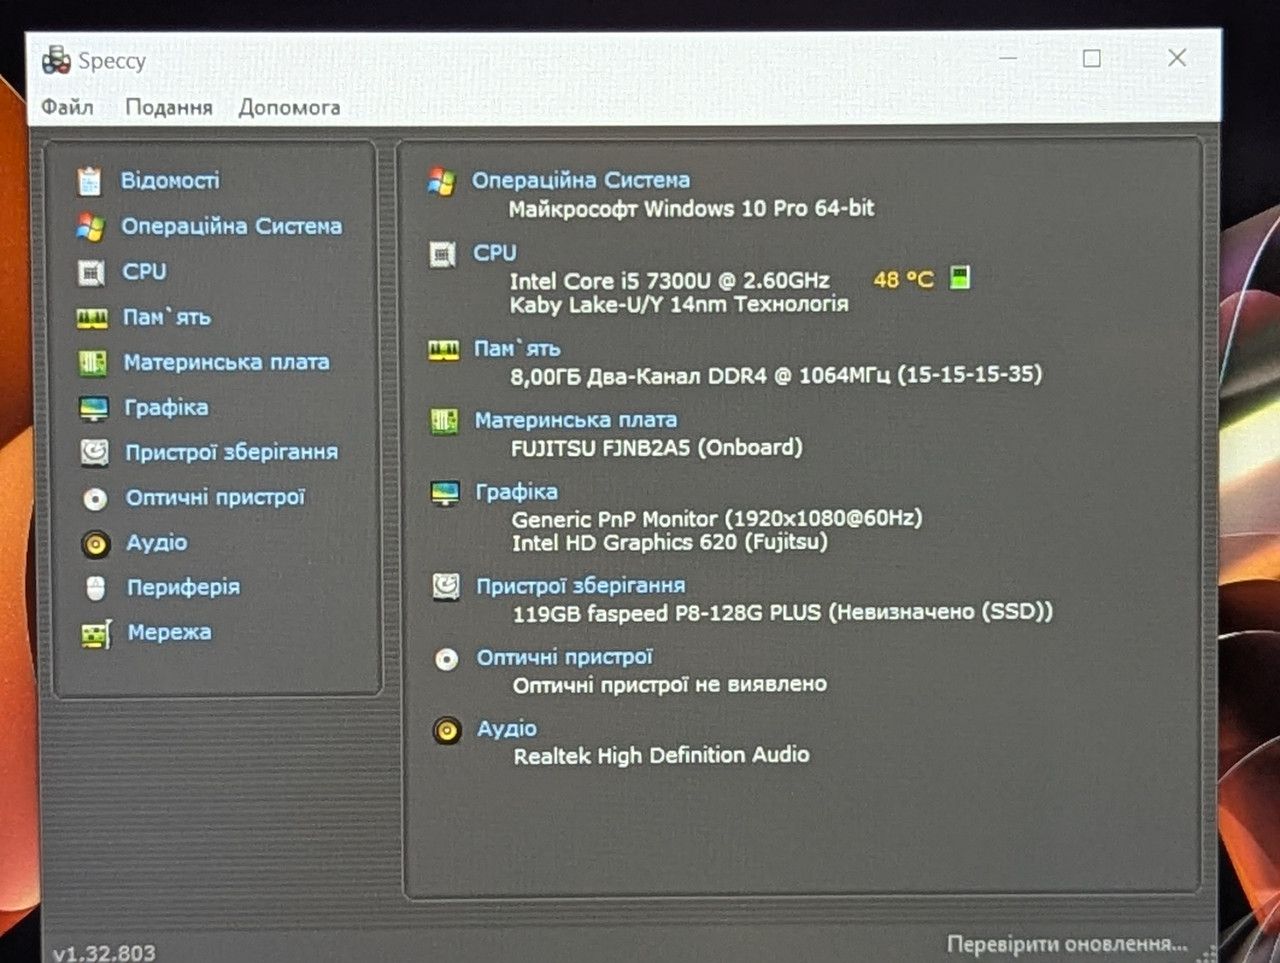Screen dimensions: 1280x963
Task: Click Перевірити оновлення link
Action: [1067, 943]
